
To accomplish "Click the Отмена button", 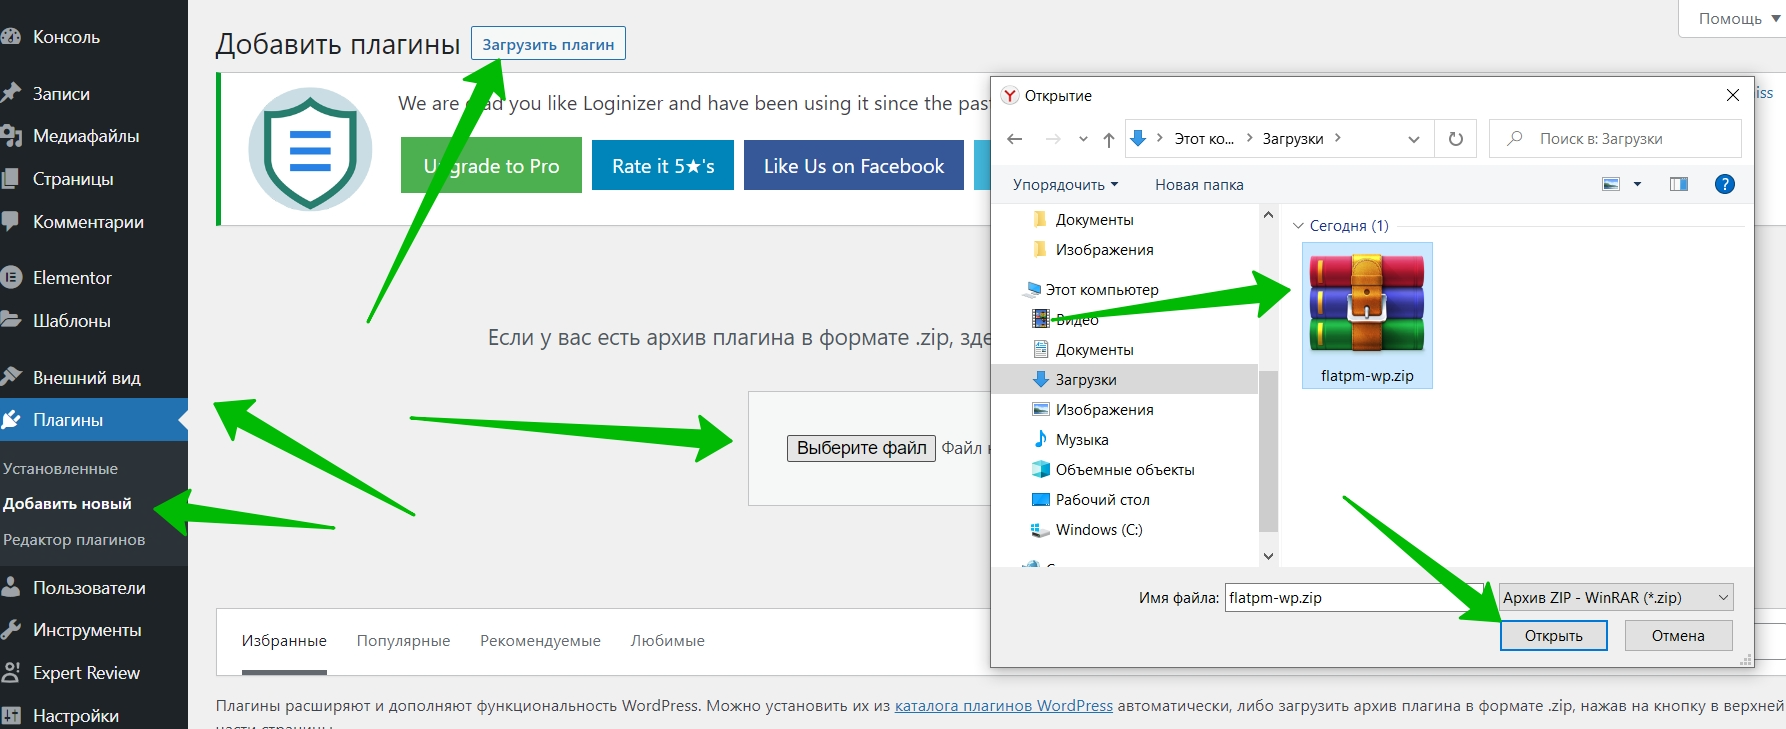I will point(1678,636).
